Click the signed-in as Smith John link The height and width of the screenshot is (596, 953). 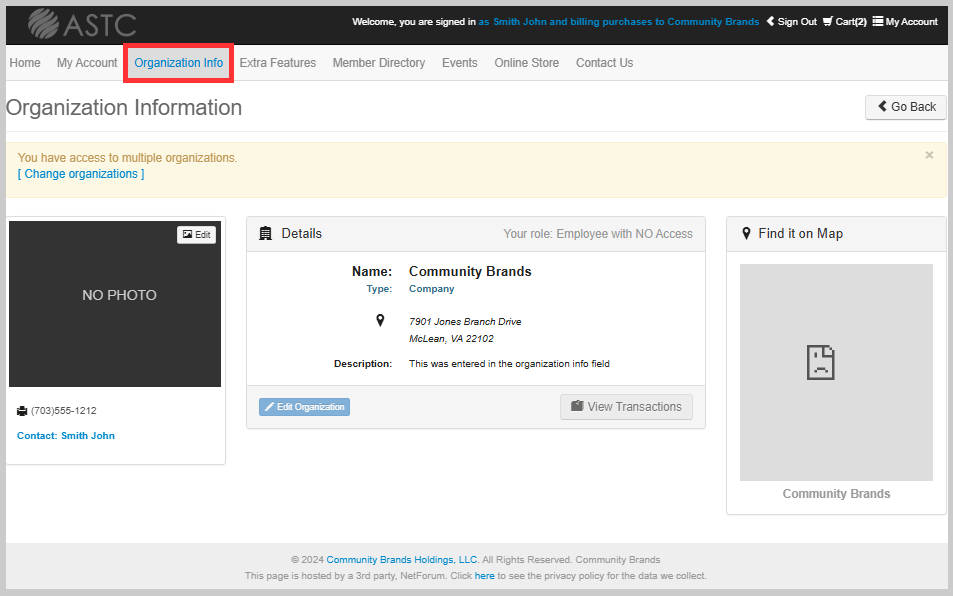[x=619, y=22]
